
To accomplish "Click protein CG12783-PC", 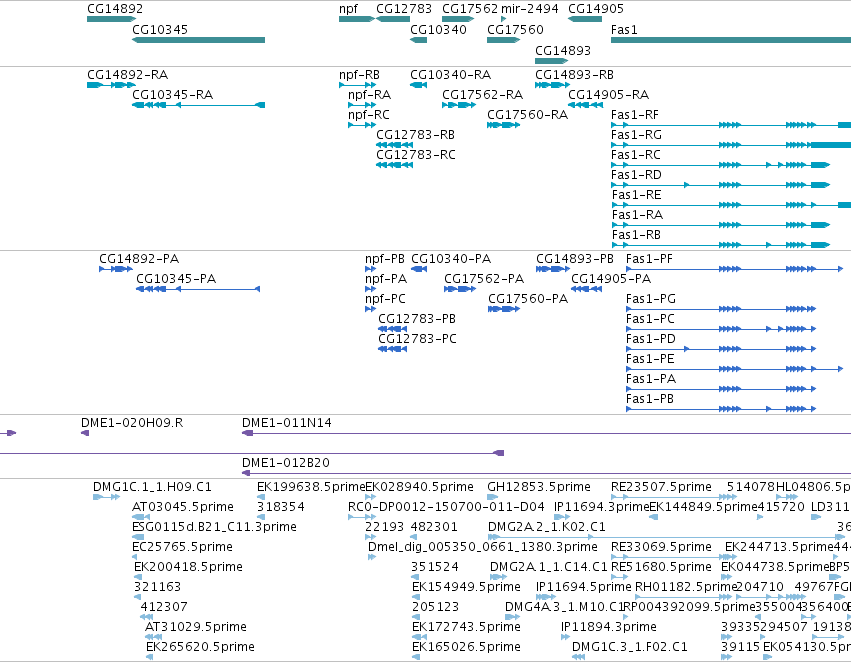I will [x=417, y=339].
